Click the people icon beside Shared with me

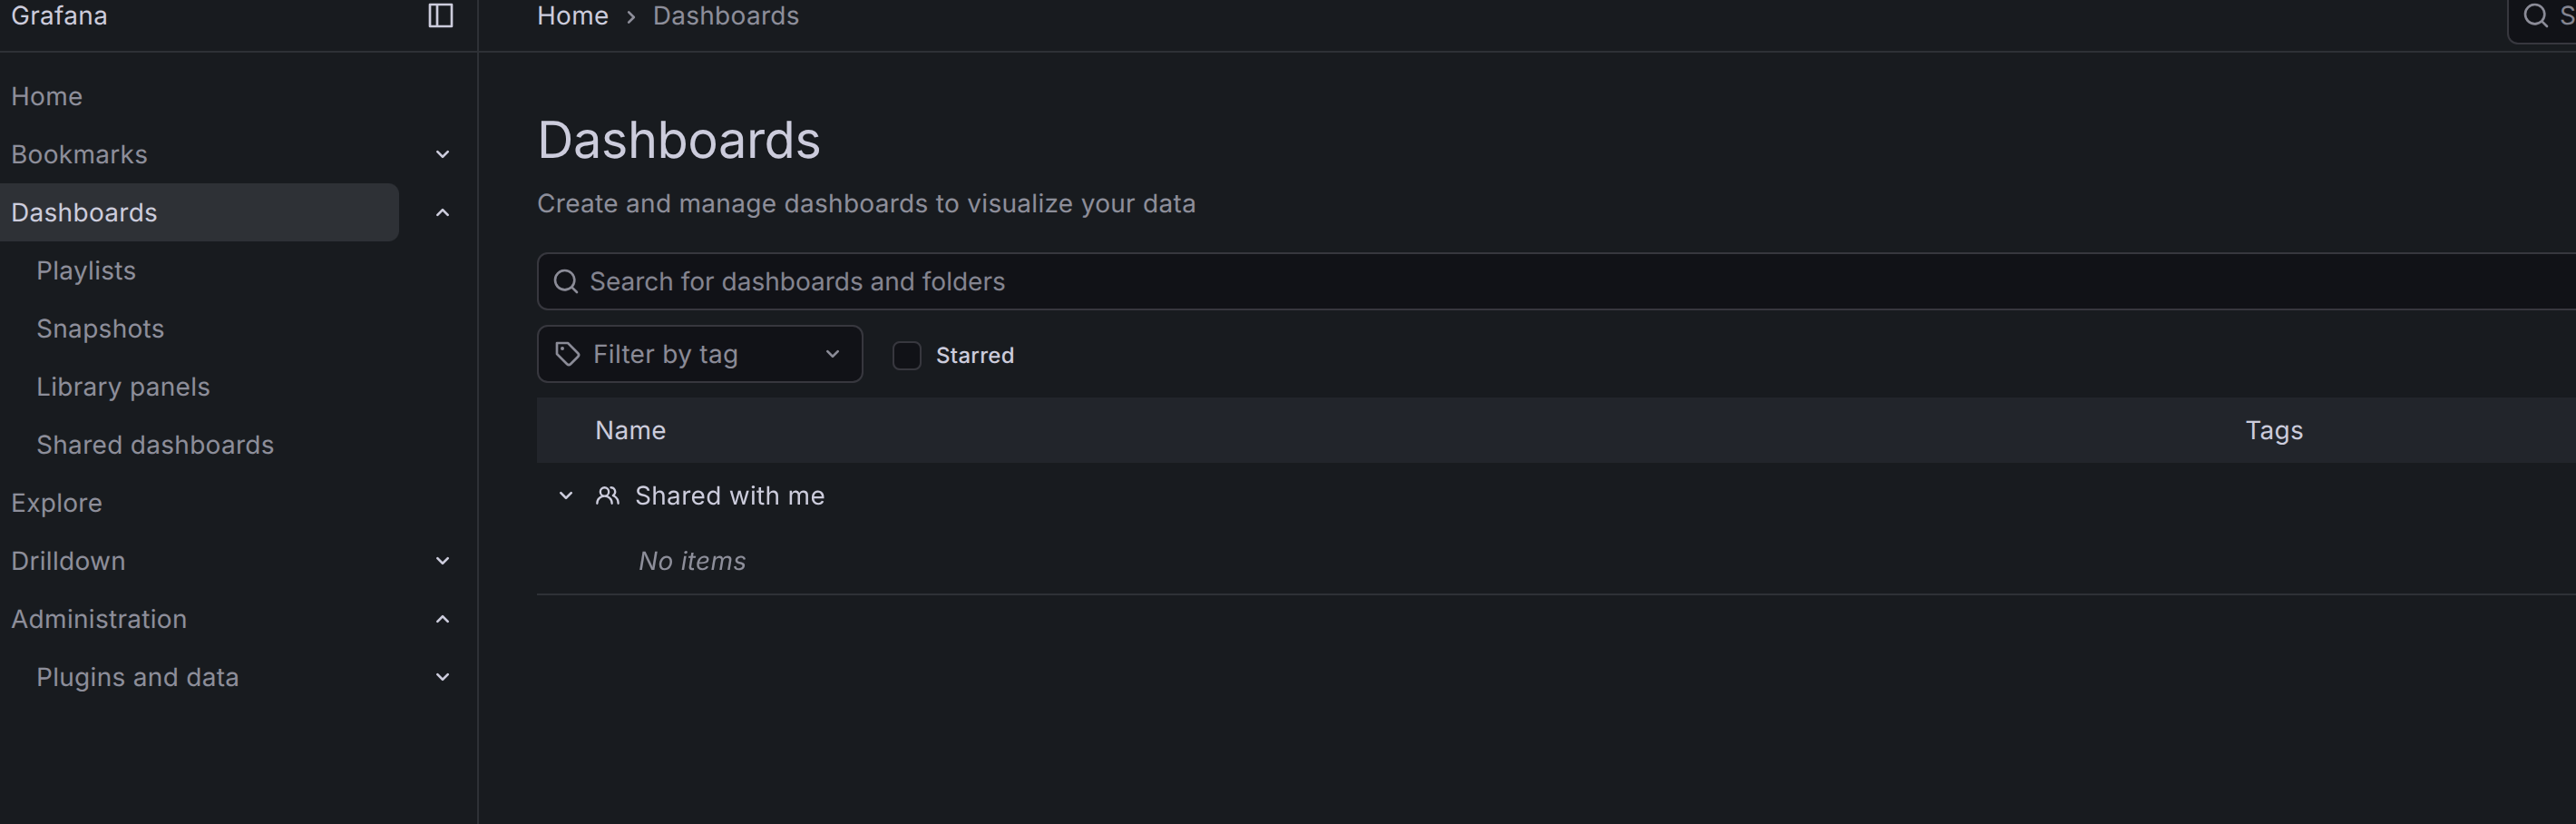point(607,496)
